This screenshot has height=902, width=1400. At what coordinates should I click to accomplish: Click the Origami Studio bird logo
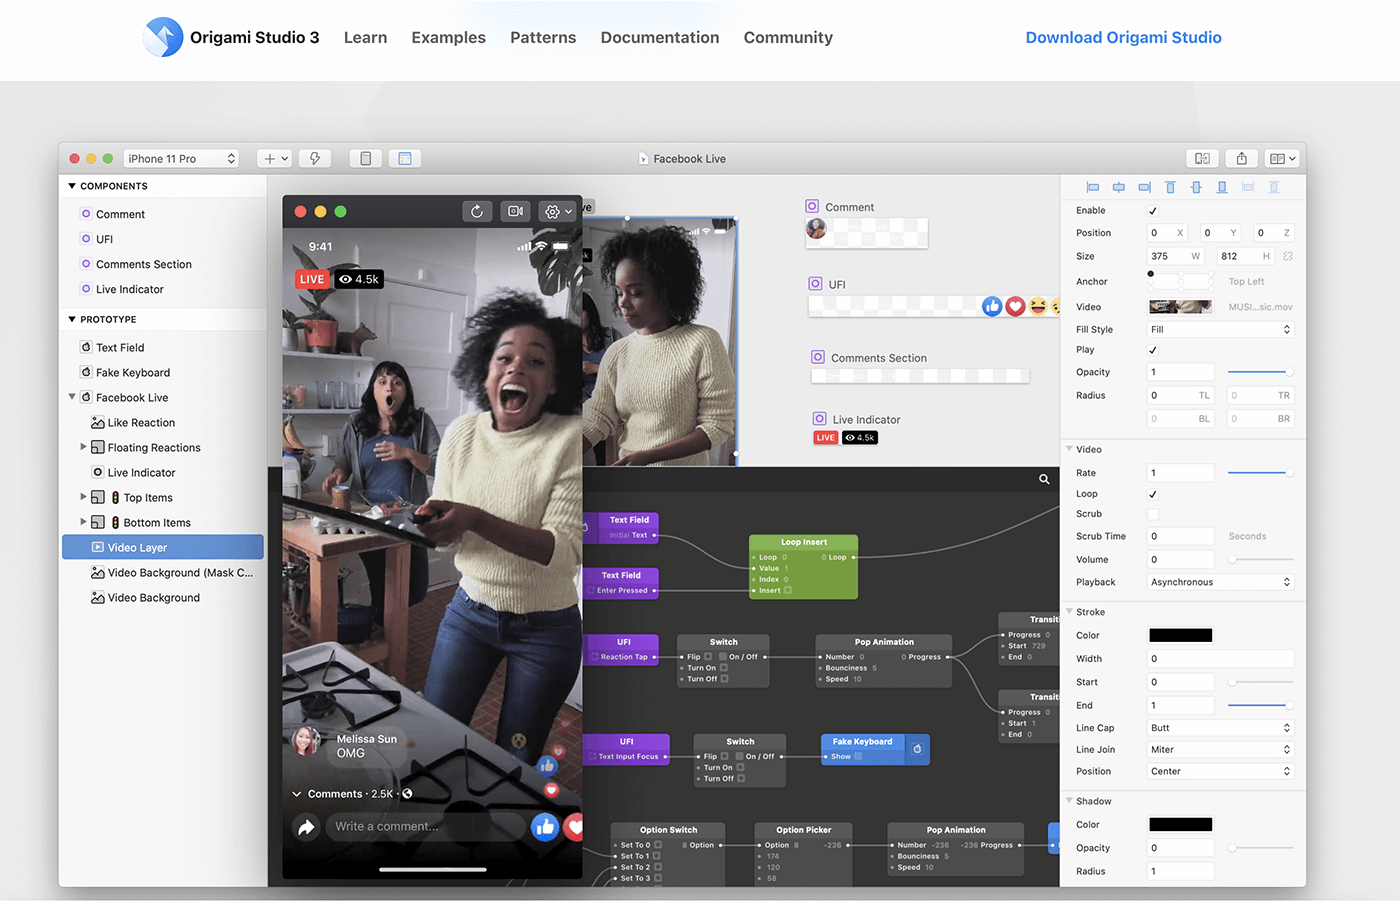click(x=163, y=37)
